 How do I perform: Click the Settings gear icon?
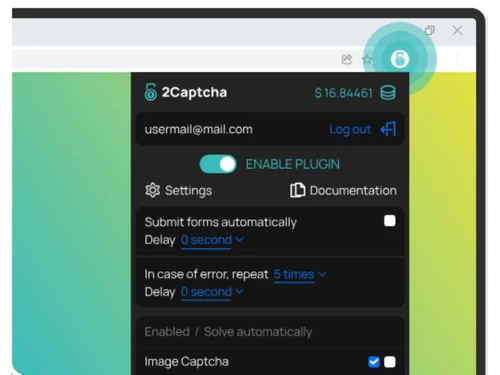click(x=153, y=190)
